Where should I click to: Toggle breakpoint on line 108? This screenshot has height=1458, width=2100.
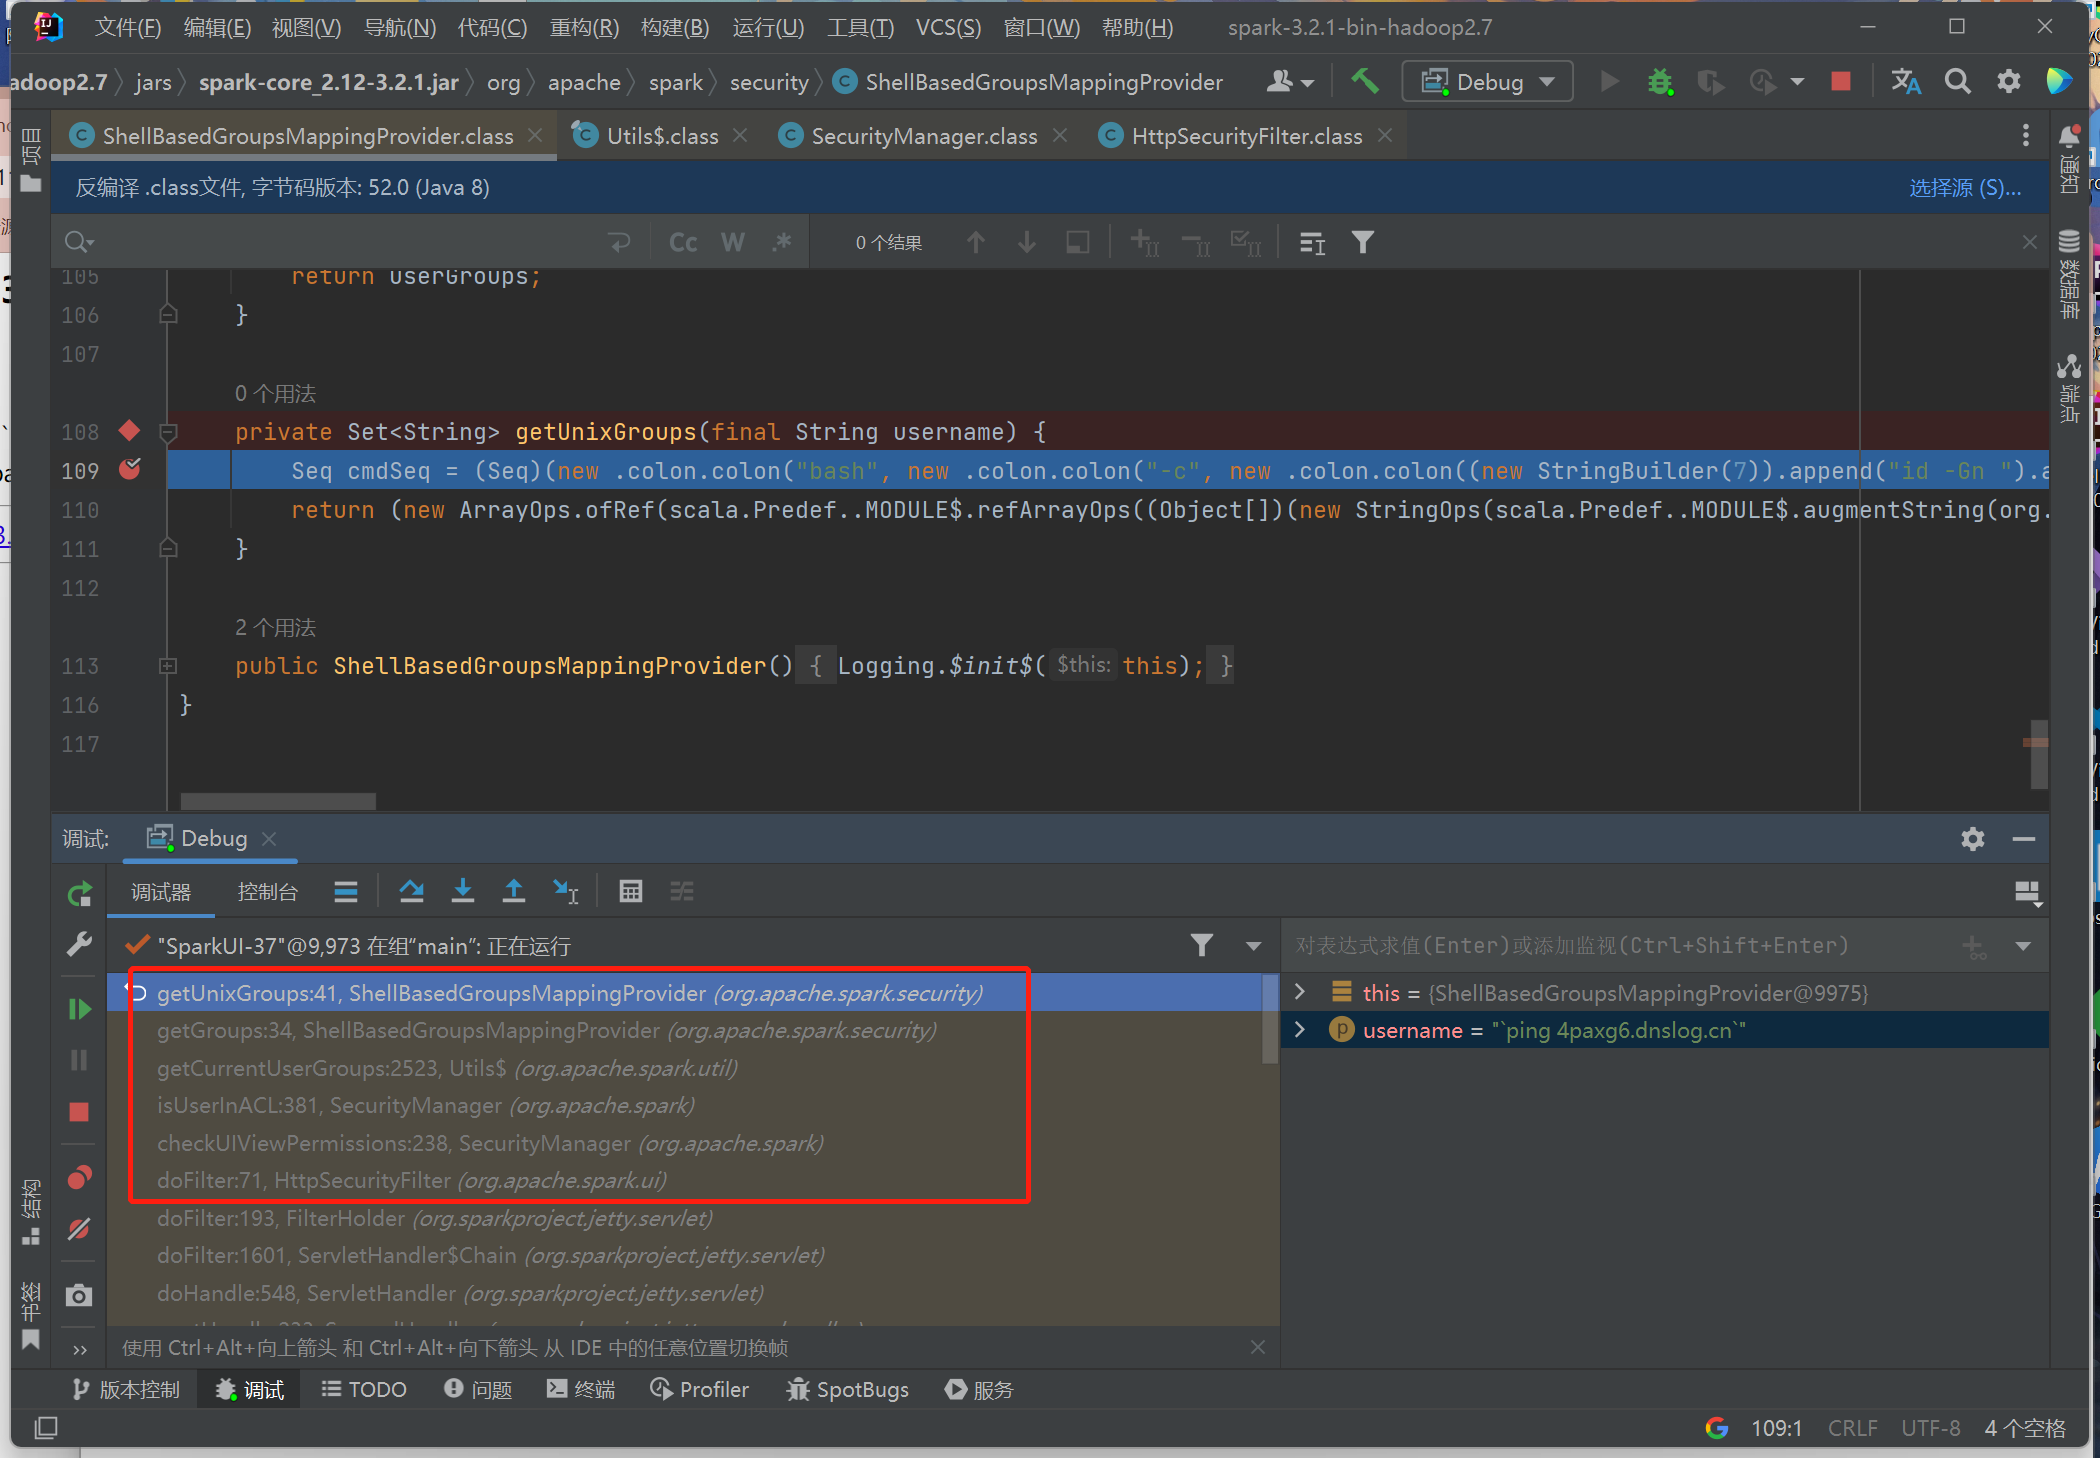click(129, 431)
